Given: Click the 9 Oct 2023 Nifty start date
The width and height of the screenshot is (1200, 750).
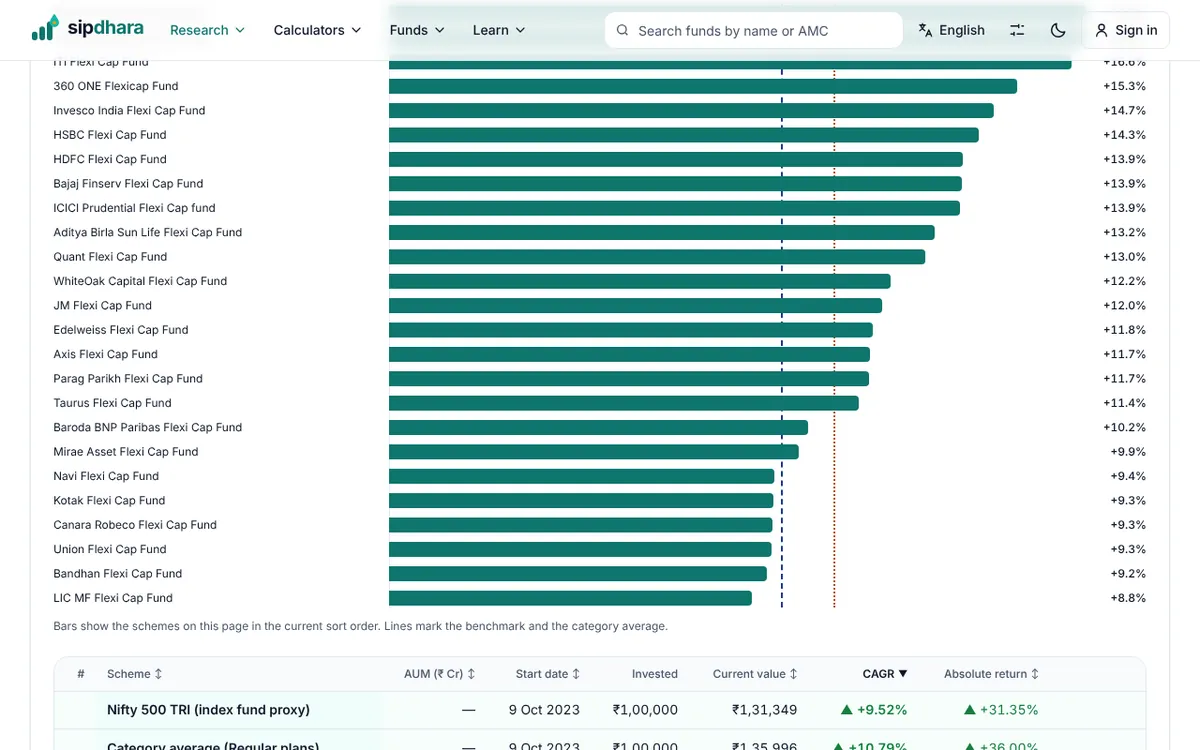Looking at the screenshot, I should tap(544, 710).
